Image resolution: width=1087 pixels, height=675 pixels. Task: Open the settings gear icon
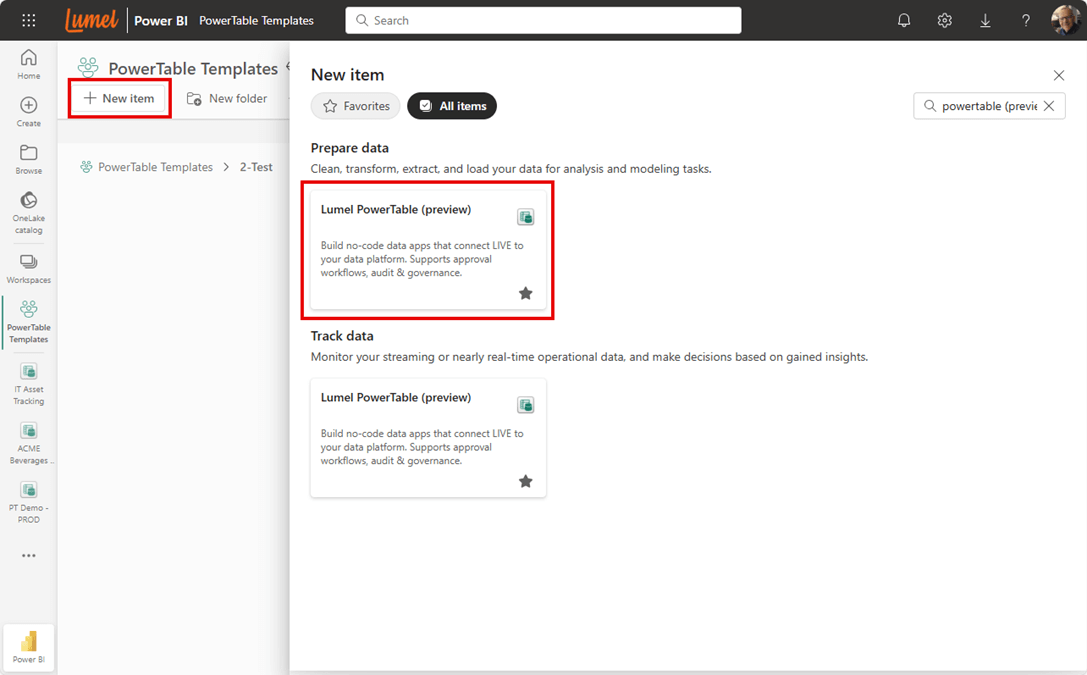(x=944, y=20)
